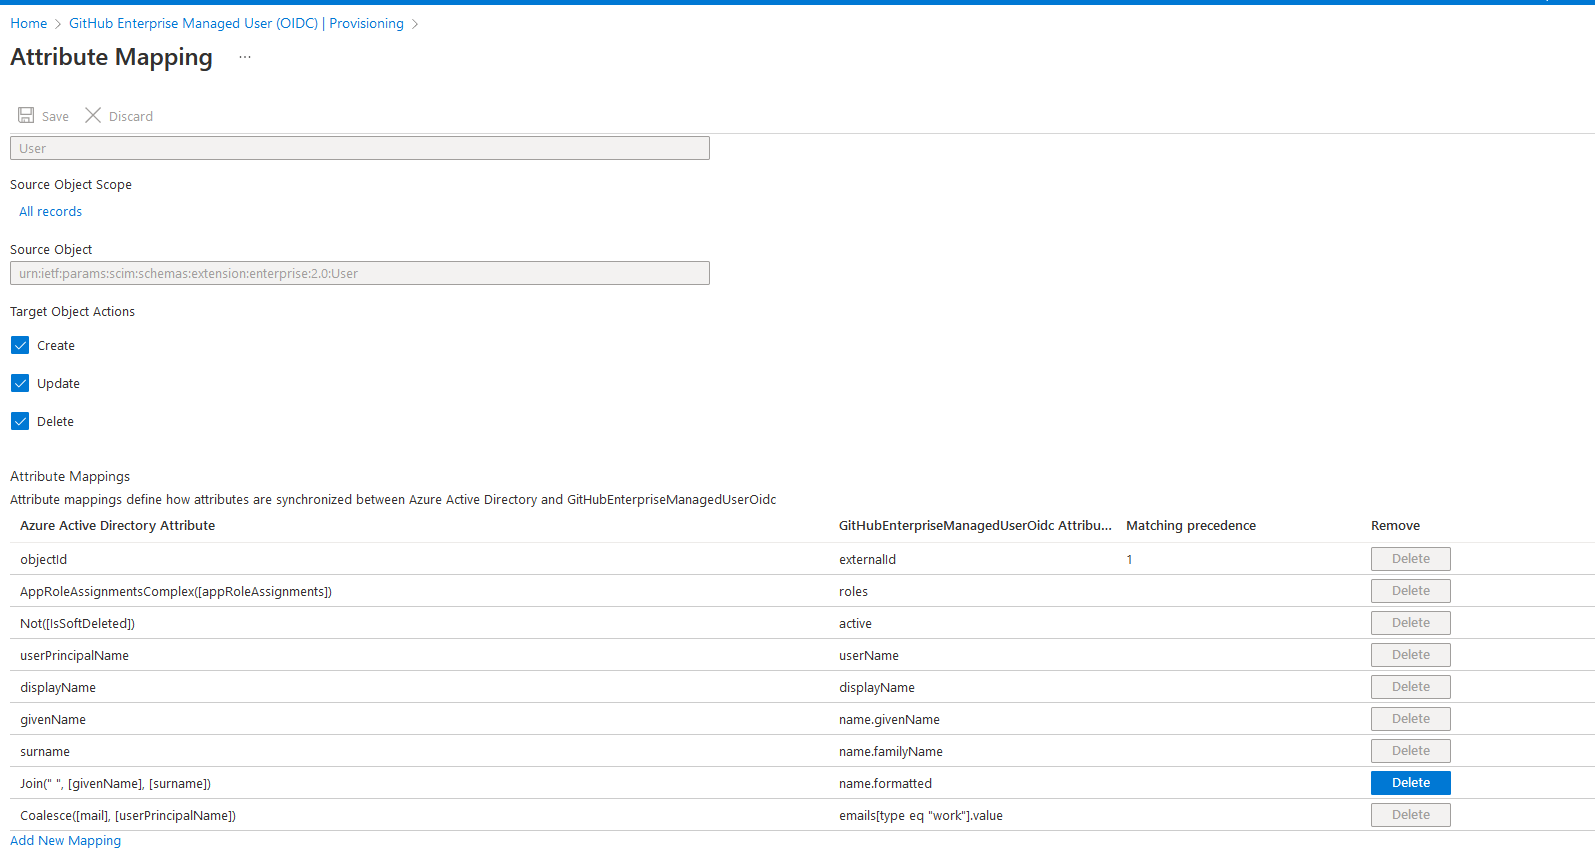Viewport: 1595px width, 859px height.
Task: Delete the Not([IsSoftDeleted]) mapping
Action: pyautogui.click(x=1410, y=623)
